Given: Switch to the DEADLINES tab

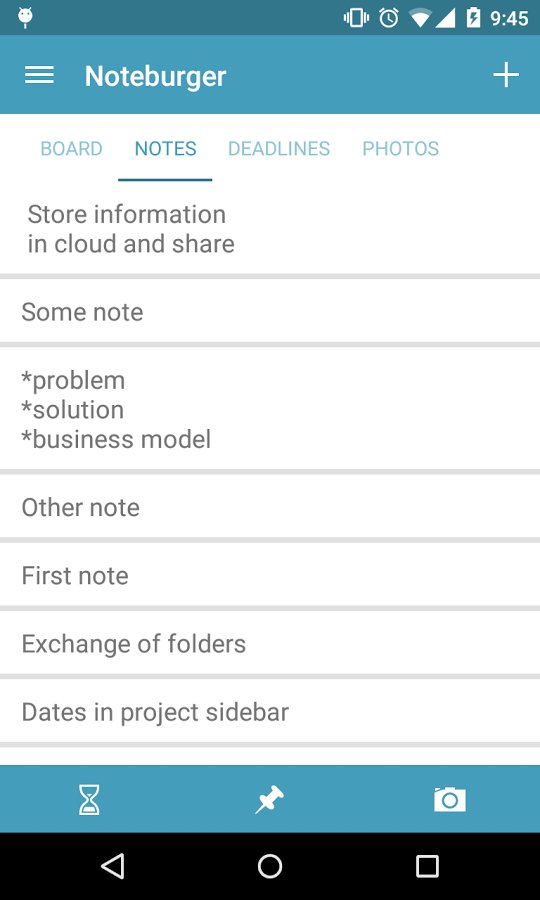Looking at the screenshot, I should click(279, 149).
